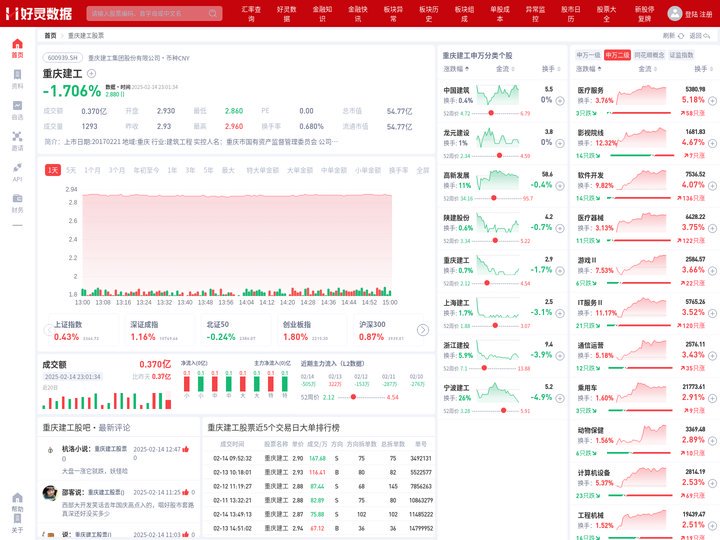Click 52-week price slider dot for 宁波建工
Screen dimensions: 720x540
(x=503, y=411)
